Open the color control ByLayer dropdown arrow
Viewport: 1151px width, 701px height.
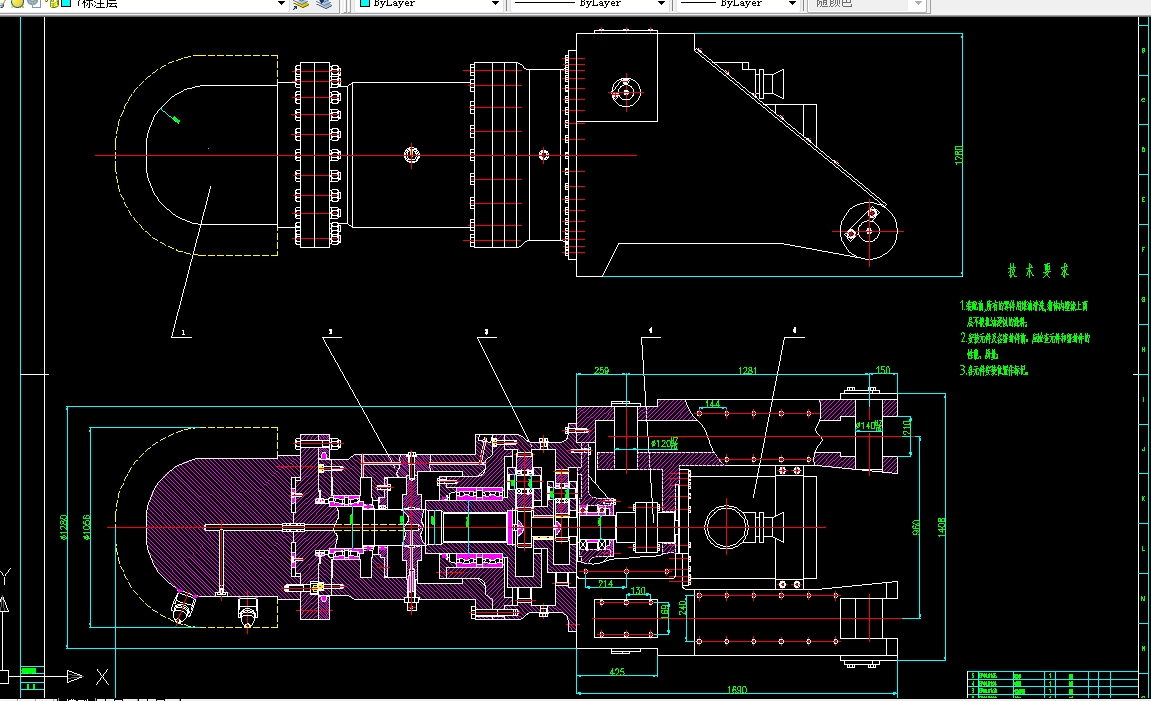(x=495, y=4)
